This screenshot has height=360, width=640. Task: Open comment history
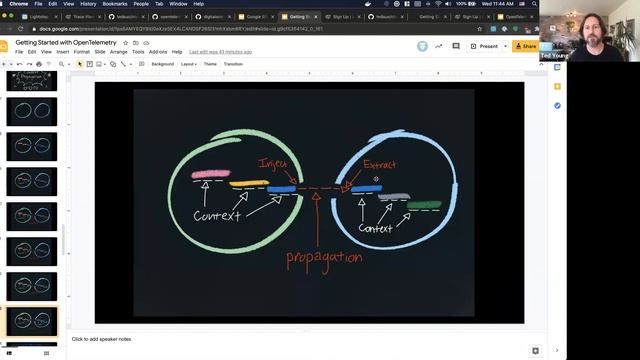point(456,46)
